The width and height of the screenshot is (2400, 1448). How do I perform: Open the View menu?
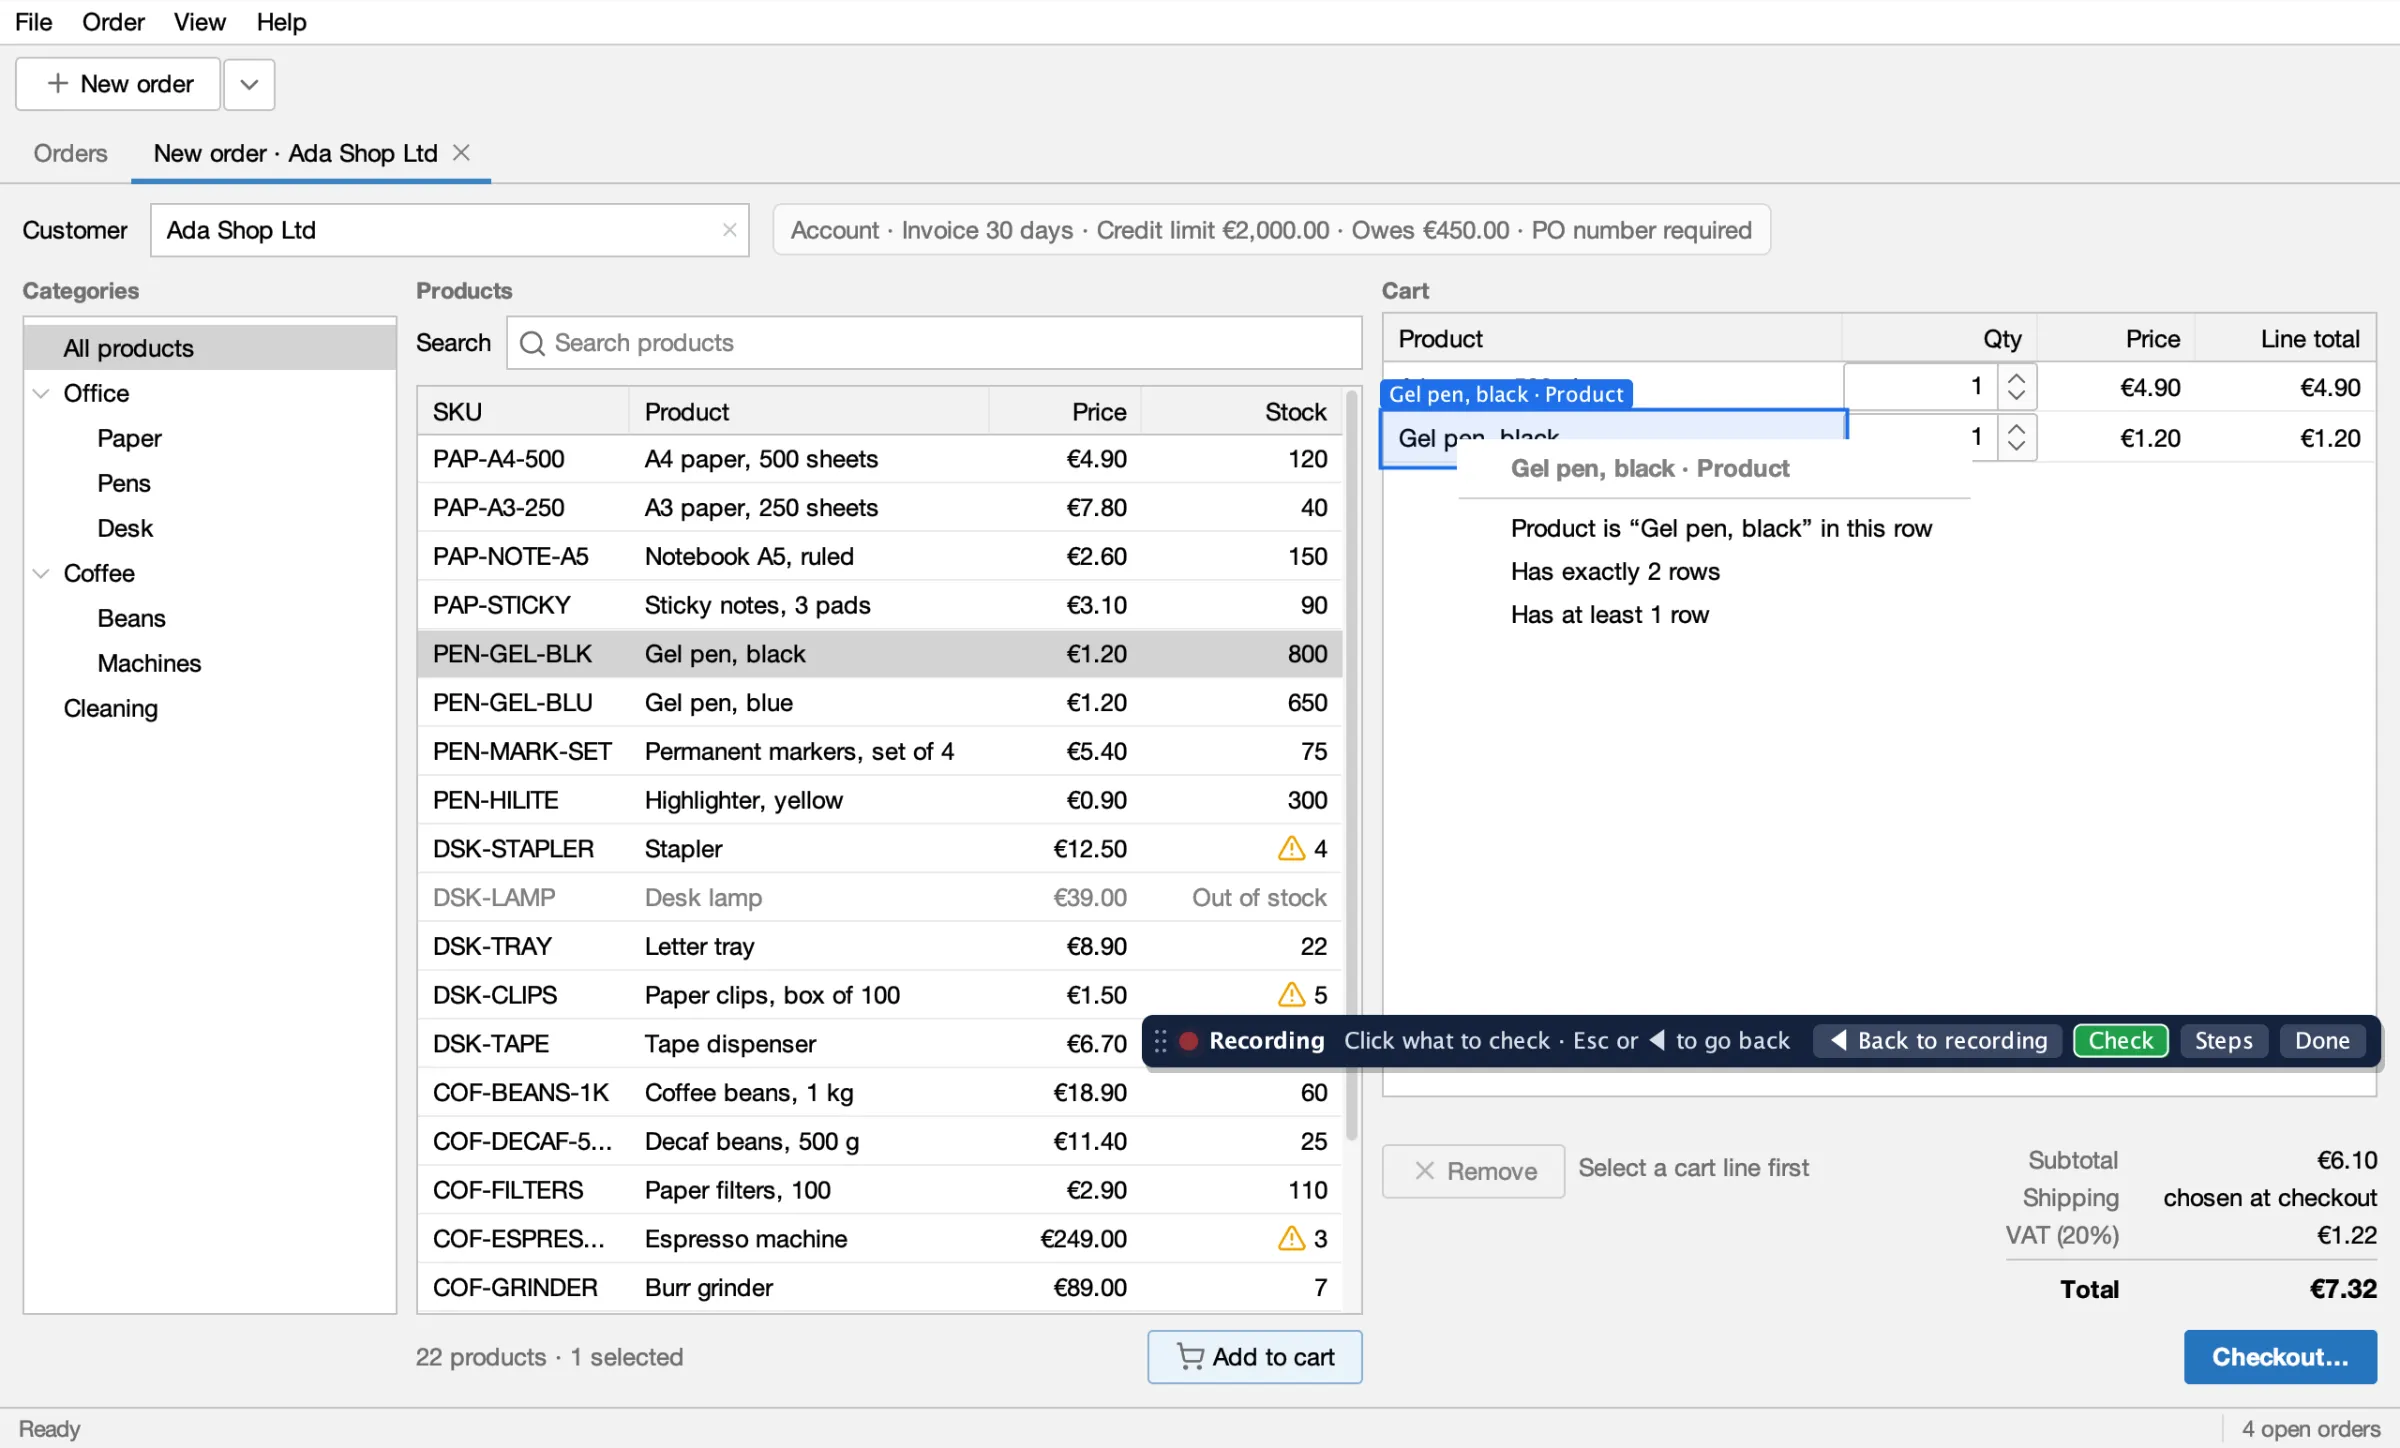[x=199, y=22]
